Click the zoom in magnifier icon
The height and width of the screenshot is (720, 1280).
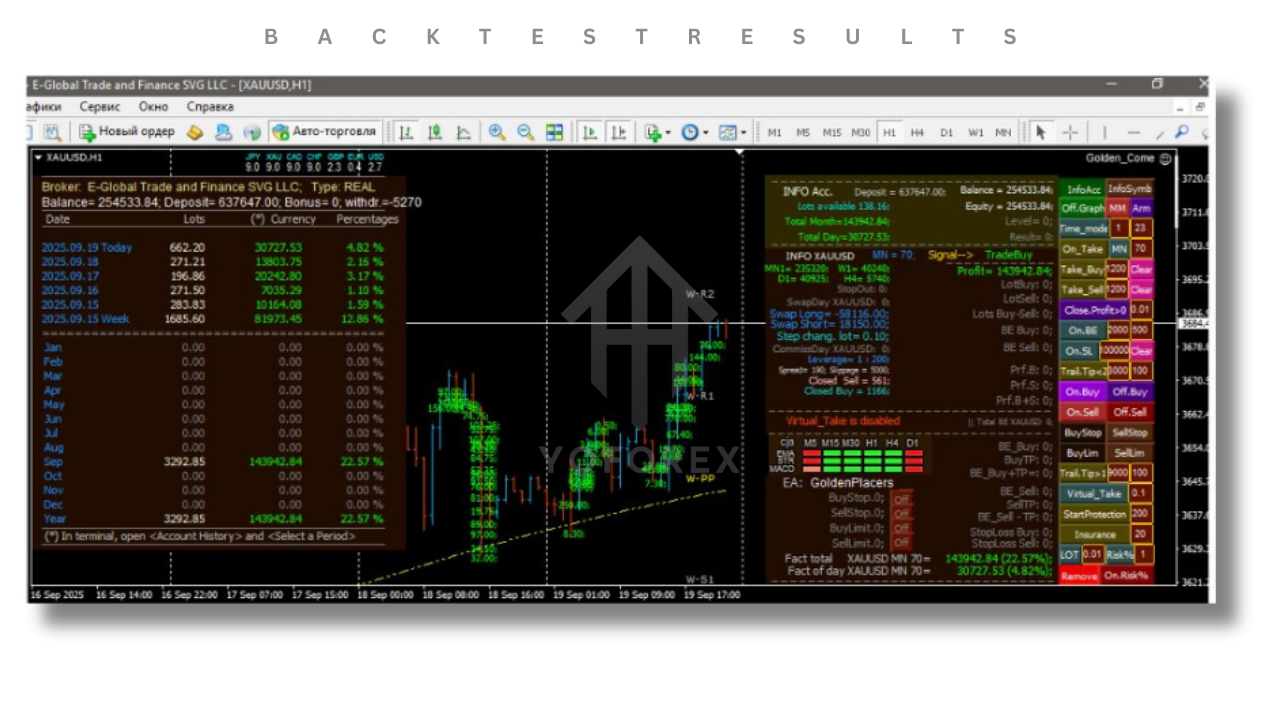pyautogui.click(x=497, y=132)
